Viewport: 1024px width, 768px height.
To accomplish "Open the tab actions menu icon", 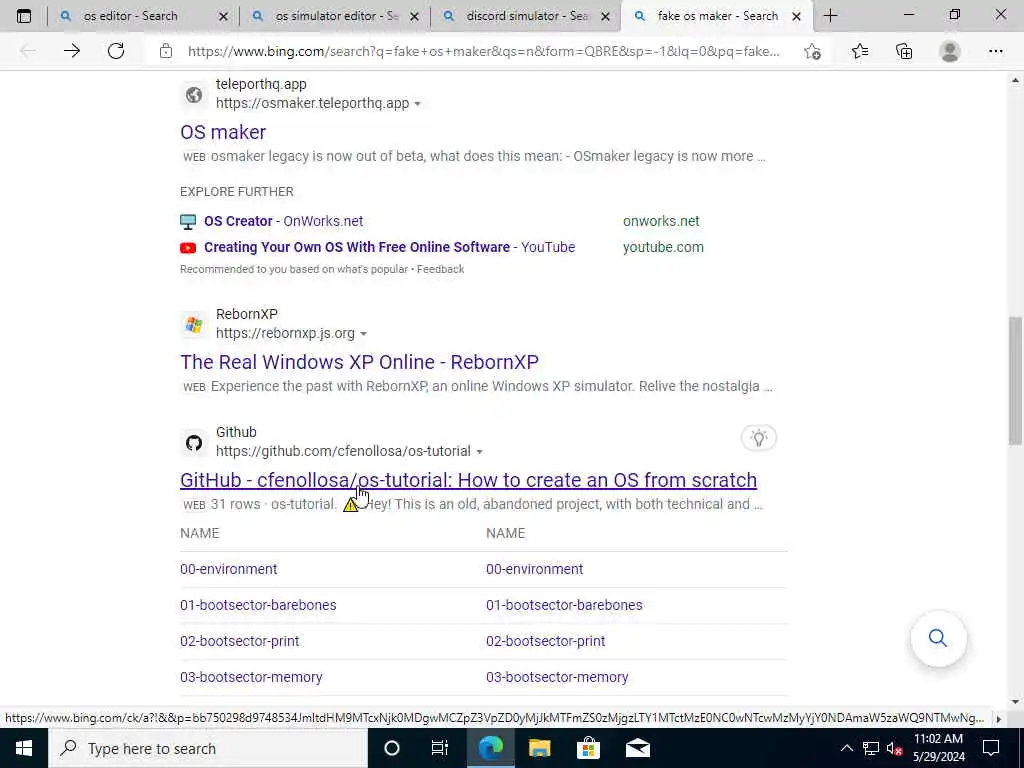I will (24, 16).
